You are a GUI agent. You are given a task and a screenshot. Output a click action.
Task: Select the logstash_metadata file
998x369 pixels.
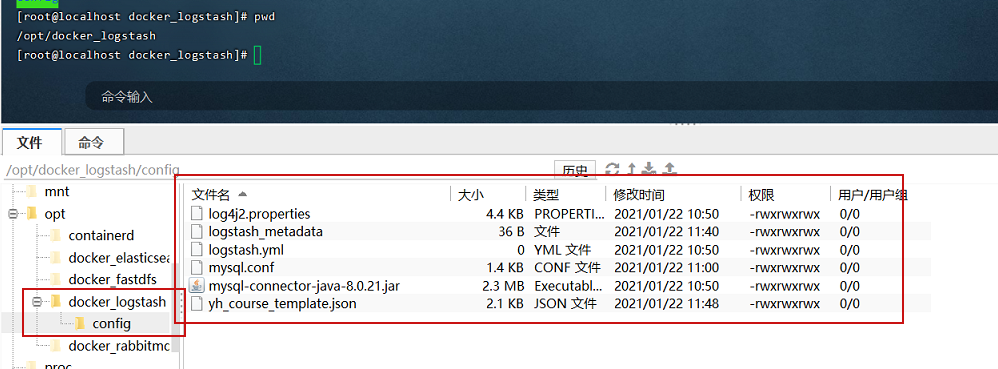click(265, 232)
